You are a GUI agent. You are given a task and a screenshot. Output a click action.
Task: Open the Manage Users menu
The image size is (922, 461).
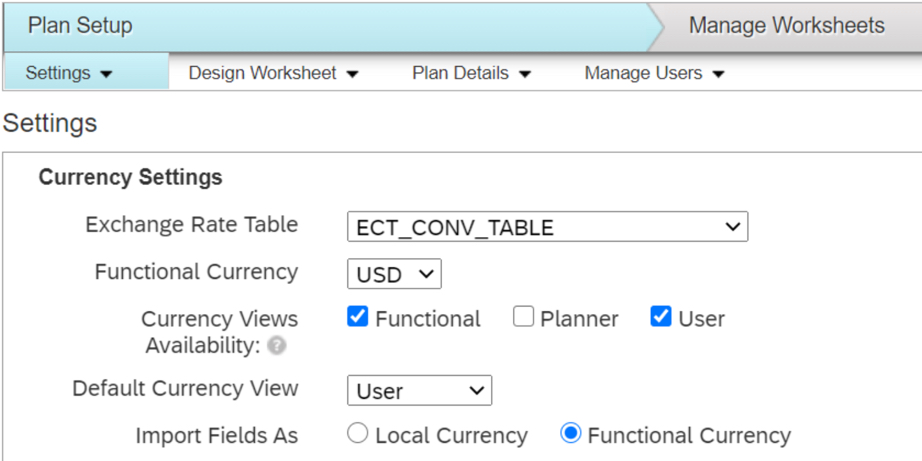point(643,73)
